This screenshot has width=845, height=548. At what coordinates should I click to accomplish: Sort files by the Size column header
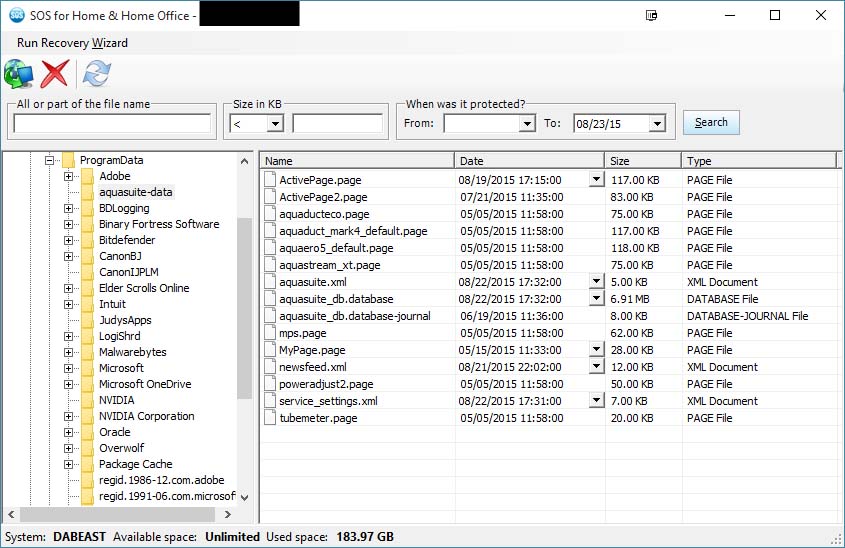pos(642,161)
